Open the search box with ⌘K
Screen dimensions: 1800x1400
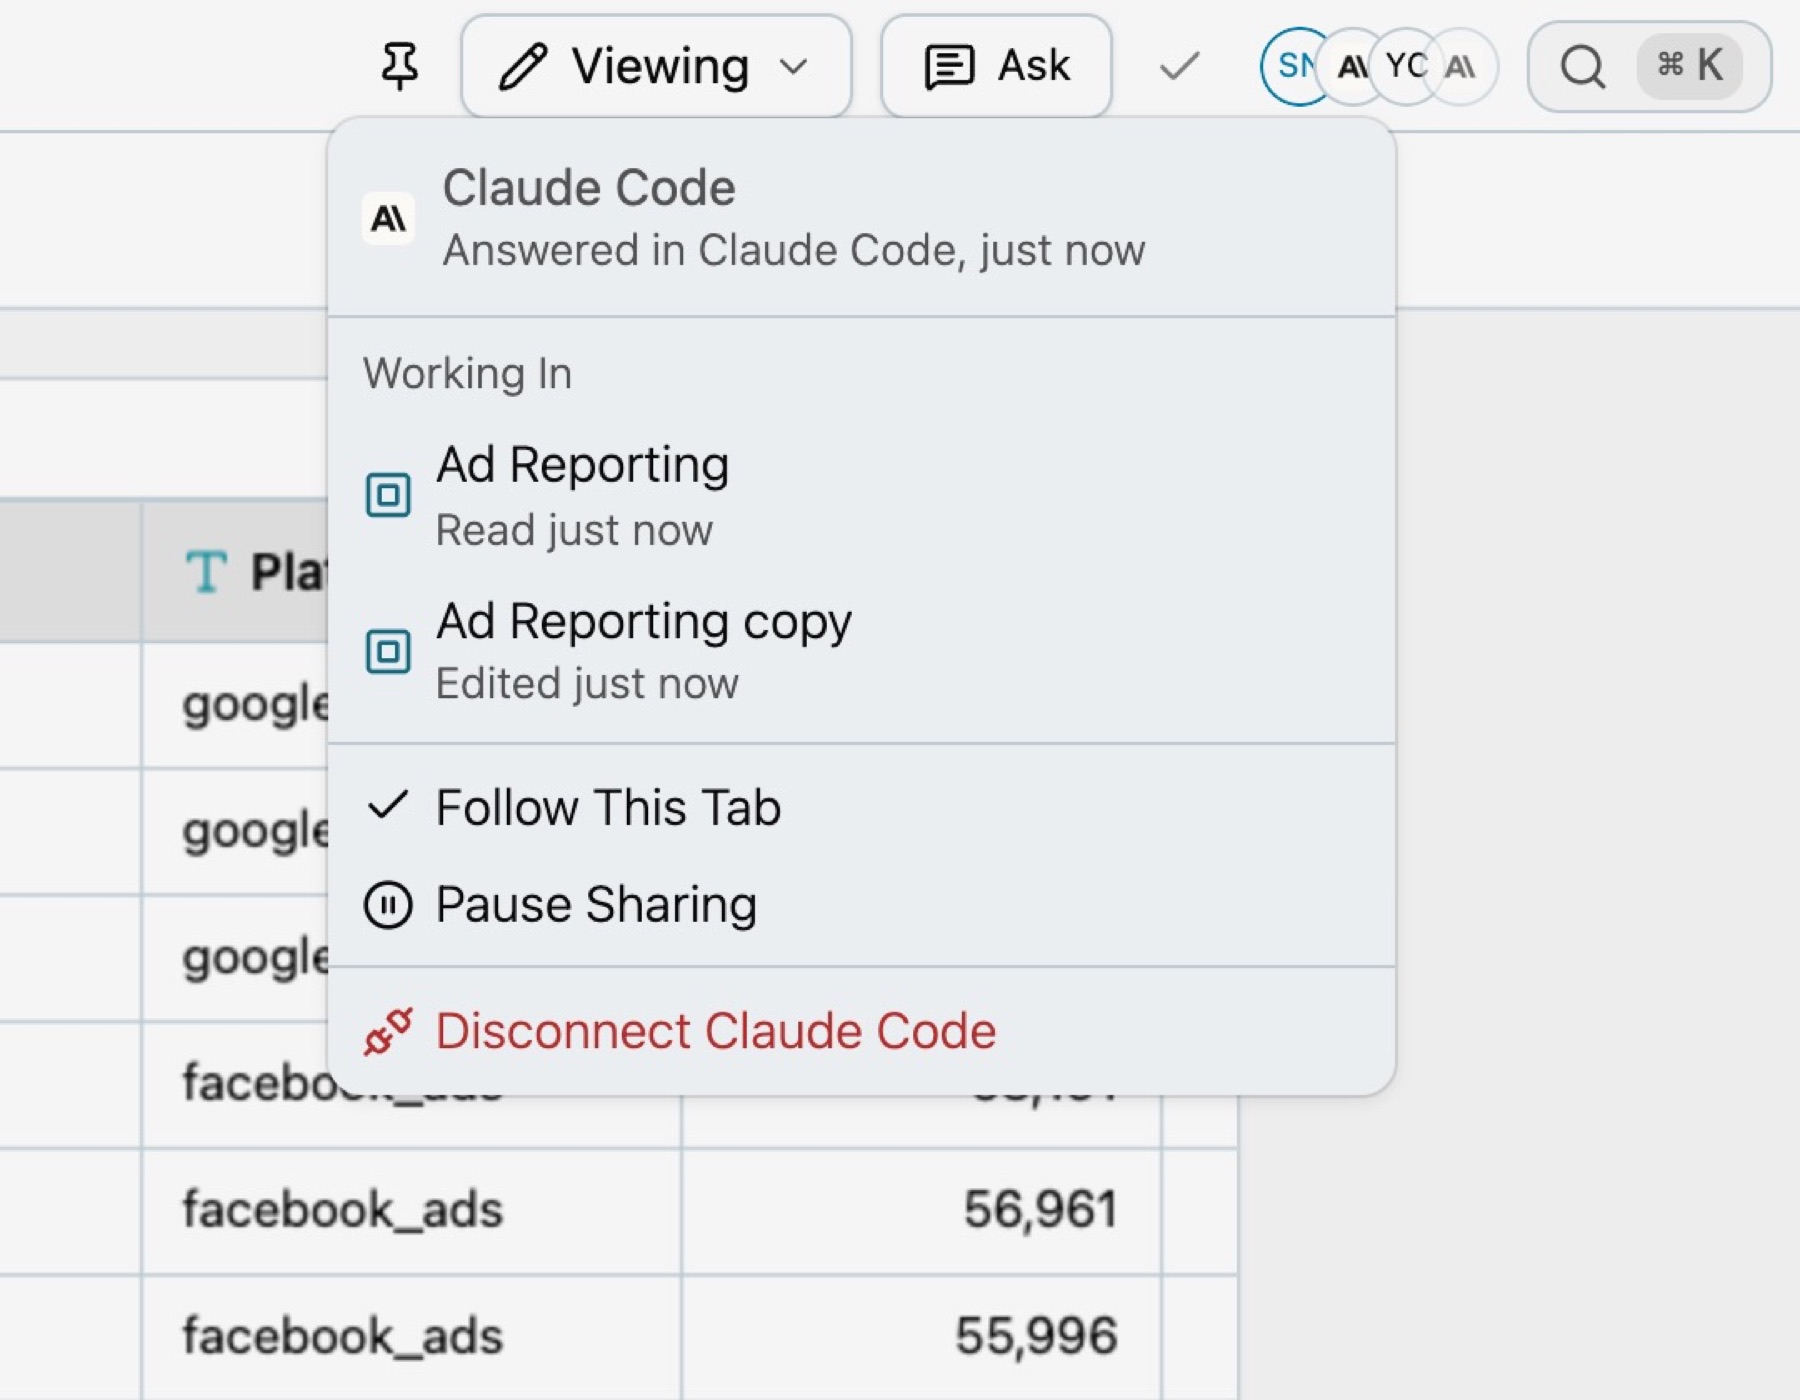click(1649, 66)
